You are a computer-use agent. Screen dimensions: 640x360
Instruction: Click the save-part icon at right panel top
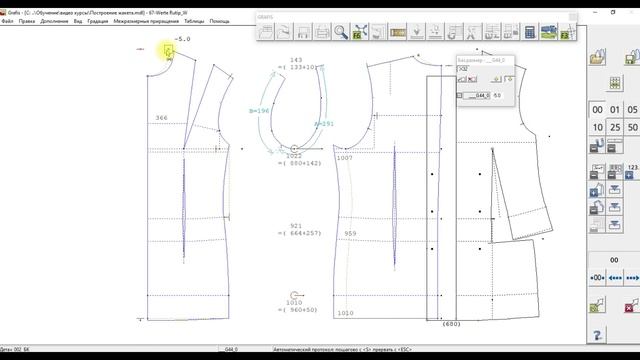(x=632, y=57)
